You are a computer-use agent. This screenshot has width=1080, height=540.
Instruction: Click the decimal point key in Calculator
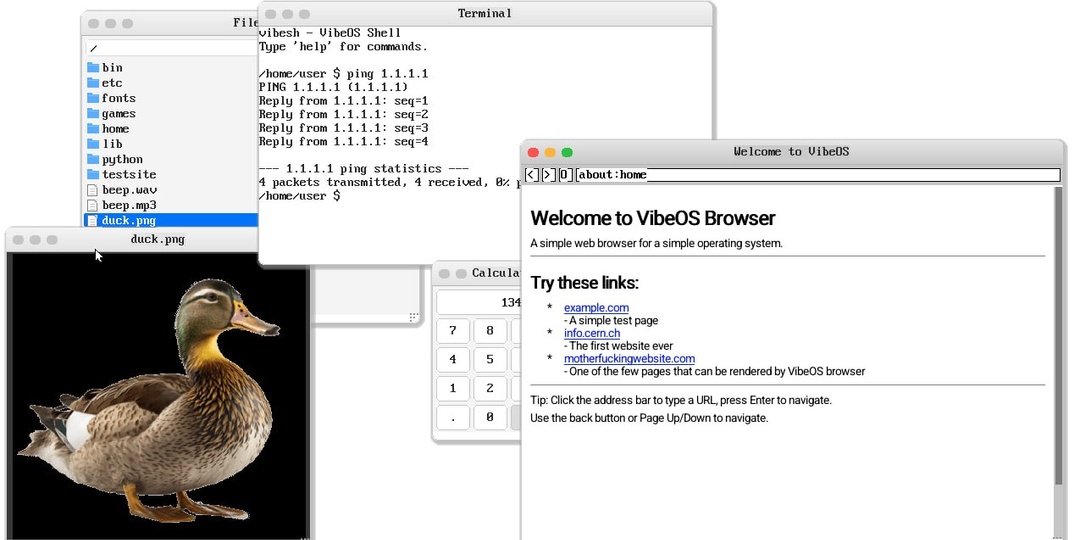click(453, 417)
